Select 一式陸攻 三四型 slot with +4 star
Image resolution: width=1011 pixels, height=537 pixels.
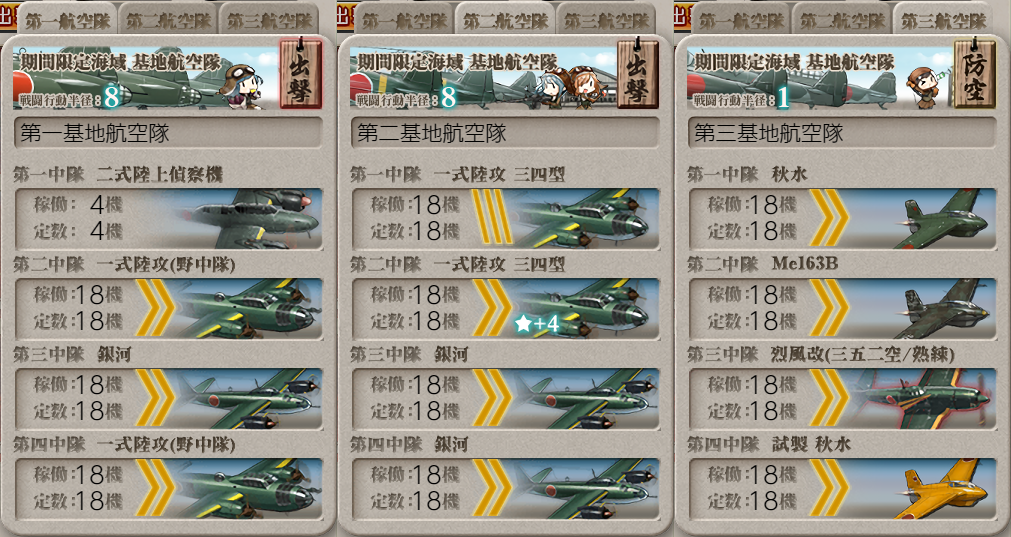506,309
